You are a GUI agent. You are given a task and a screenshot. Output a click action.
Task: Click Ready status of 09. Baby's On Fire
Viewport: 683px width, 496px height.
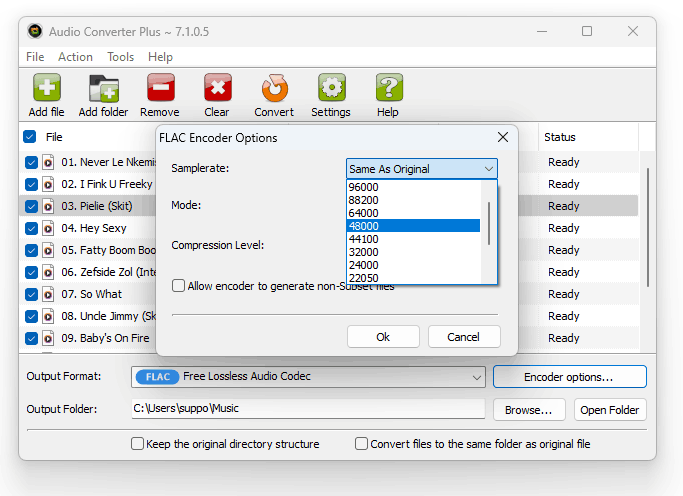coord(564,338)
